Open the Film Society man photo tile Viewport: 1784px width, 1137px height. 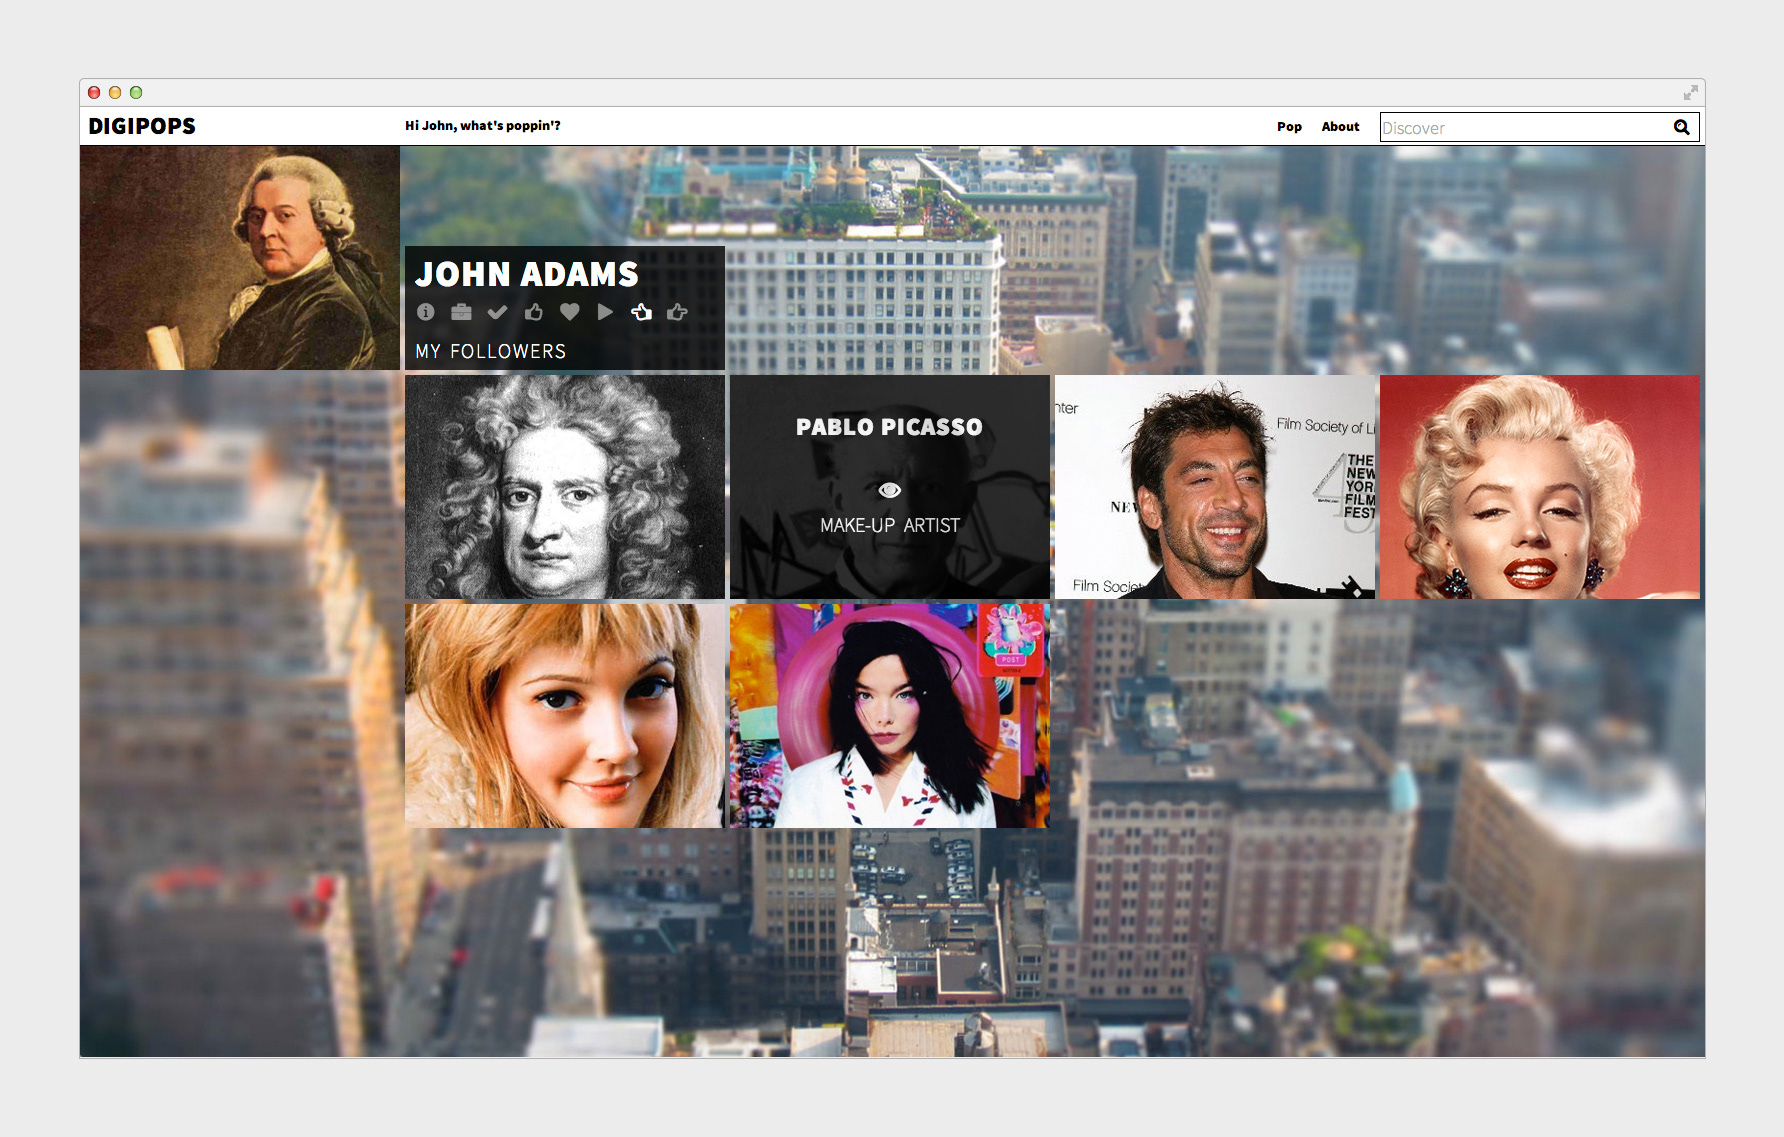click(x=1215, y=487)
